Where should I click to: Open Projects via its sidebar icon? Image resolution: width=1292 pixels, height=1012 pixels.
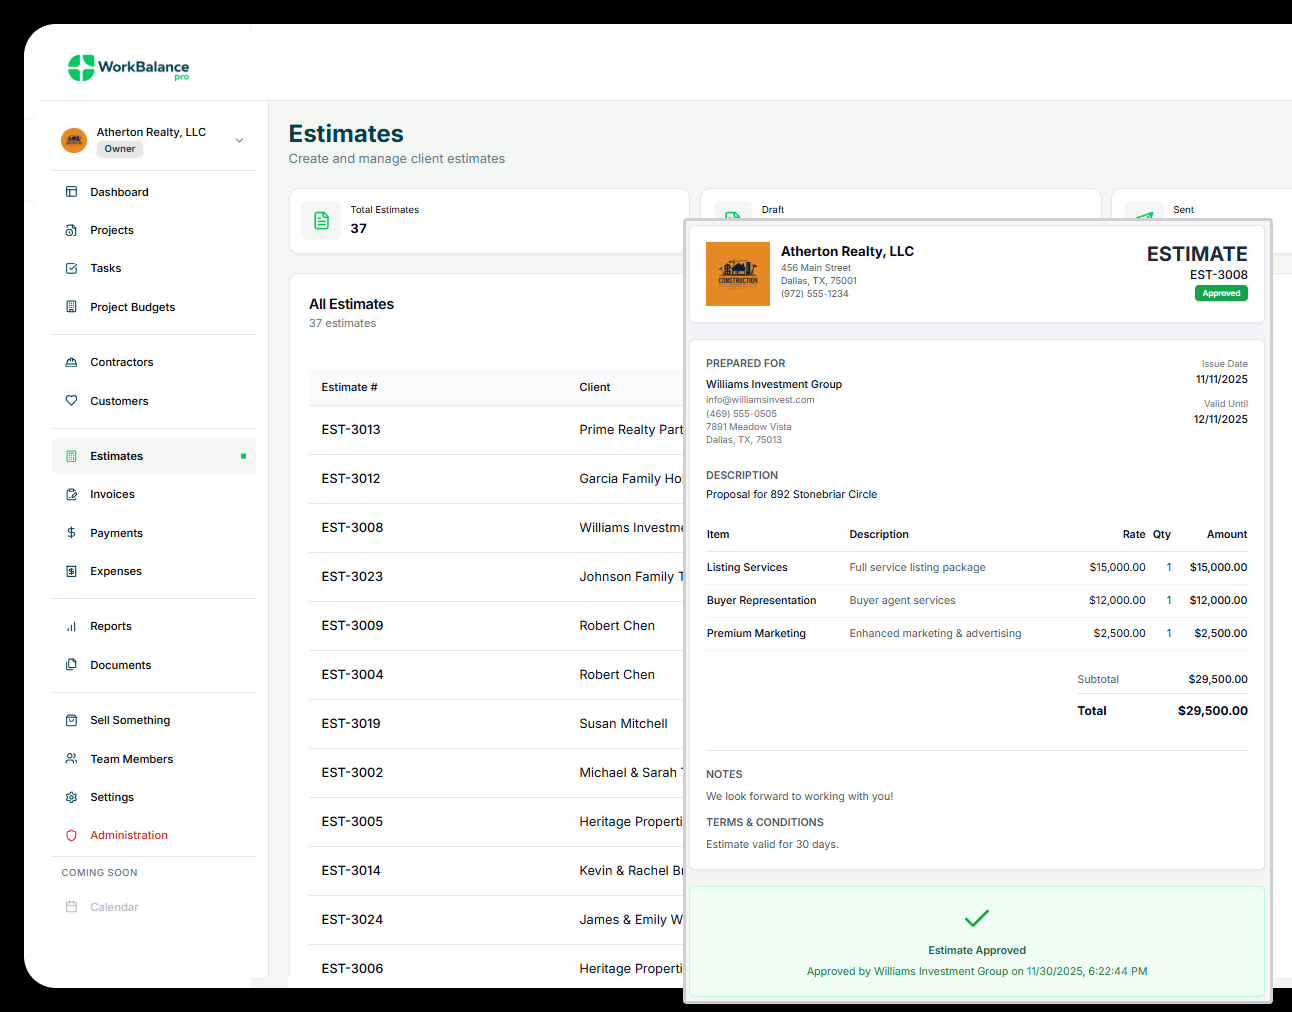click(71, 230)
